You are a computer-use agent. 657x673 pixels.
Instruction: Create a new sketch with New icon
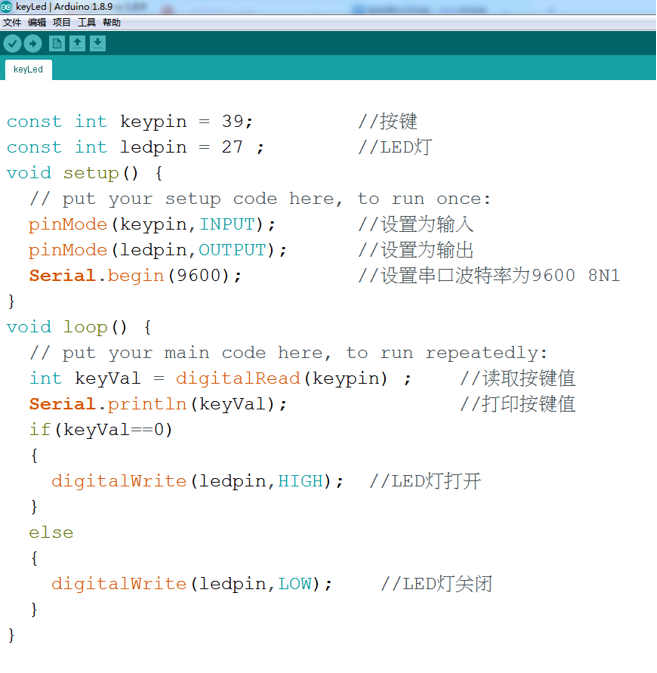(x=57, y=43)
